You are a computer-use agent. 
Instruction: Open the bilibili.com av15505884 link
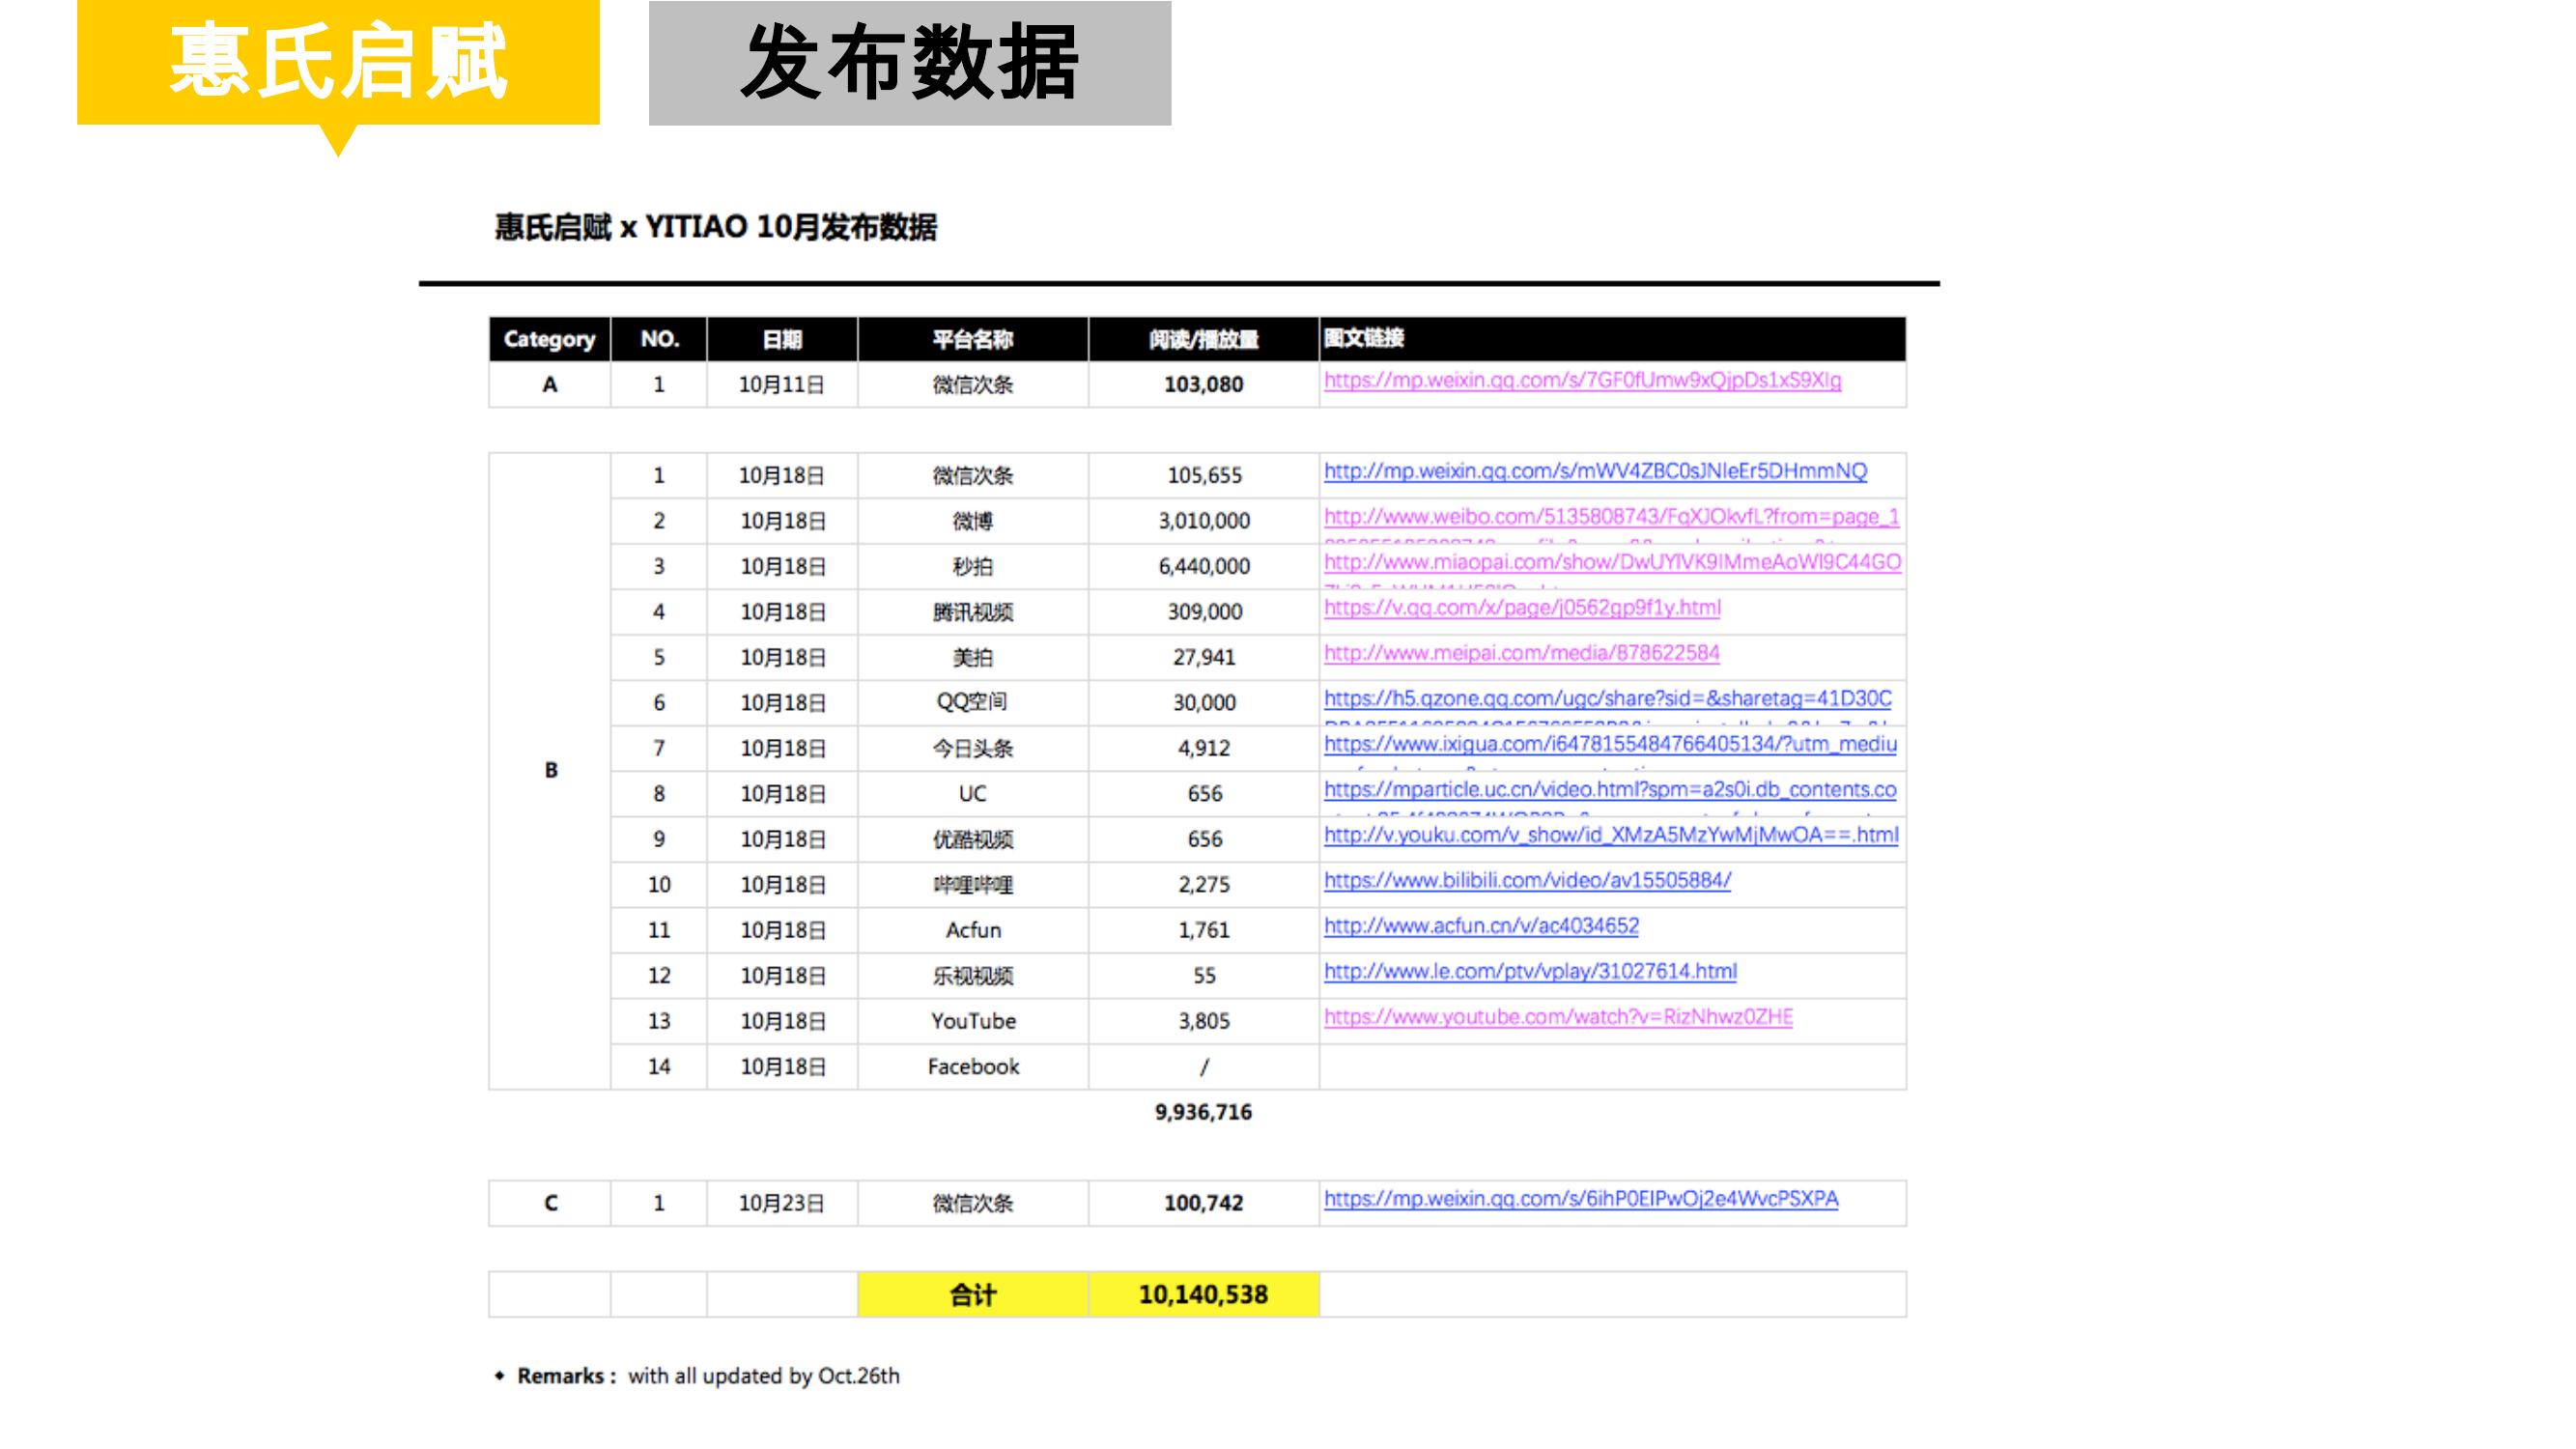(x=1527, y=881)
